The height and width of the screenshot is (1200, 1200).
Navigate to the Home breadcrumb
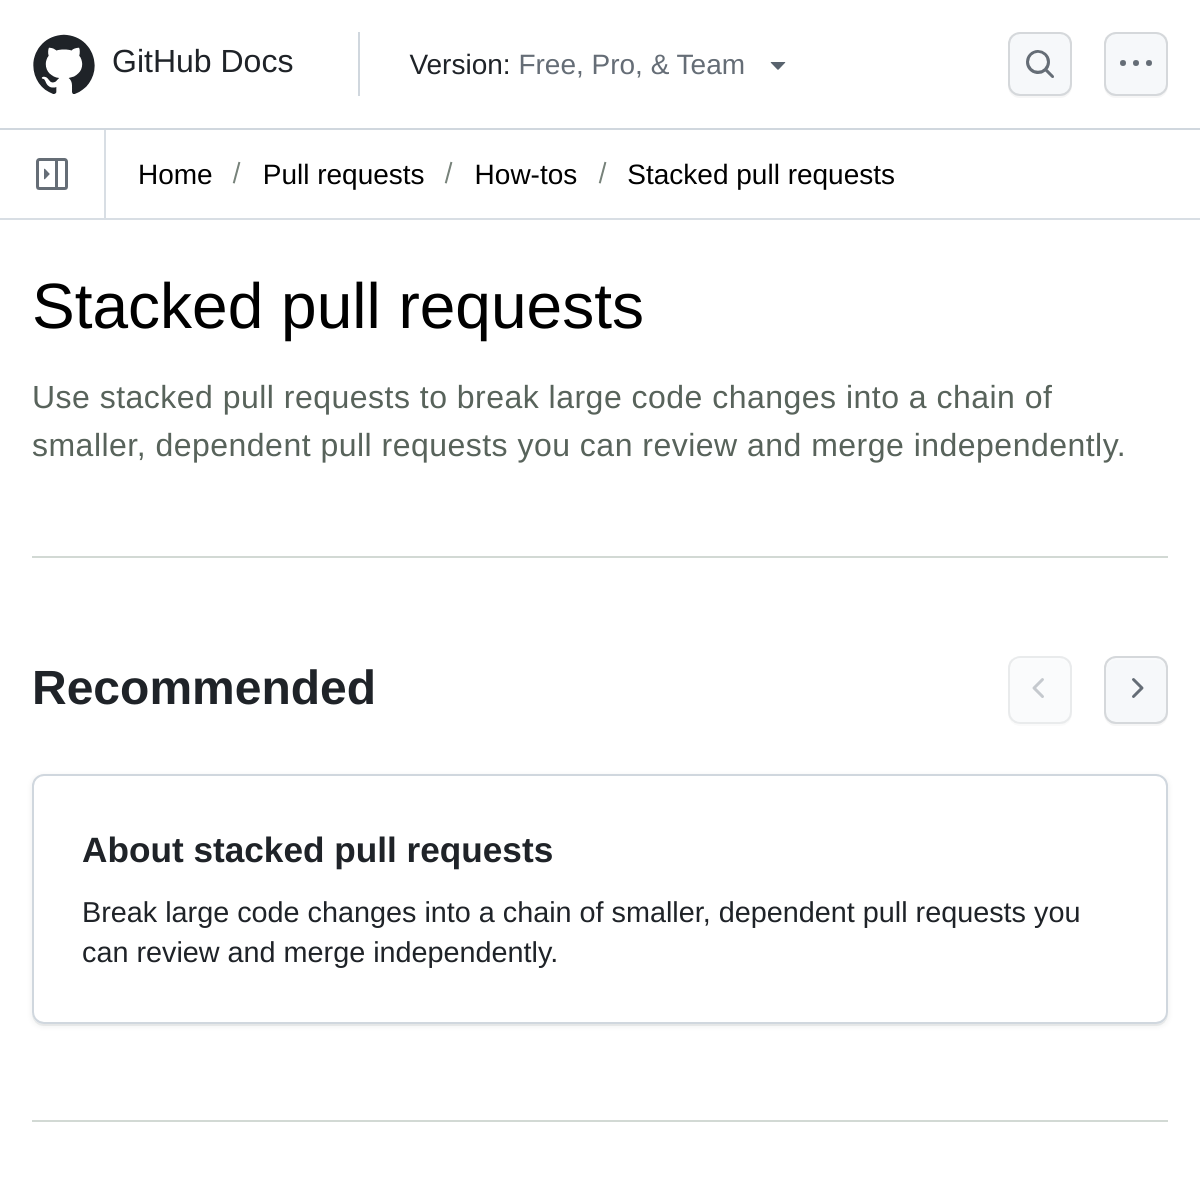(175, 174)
